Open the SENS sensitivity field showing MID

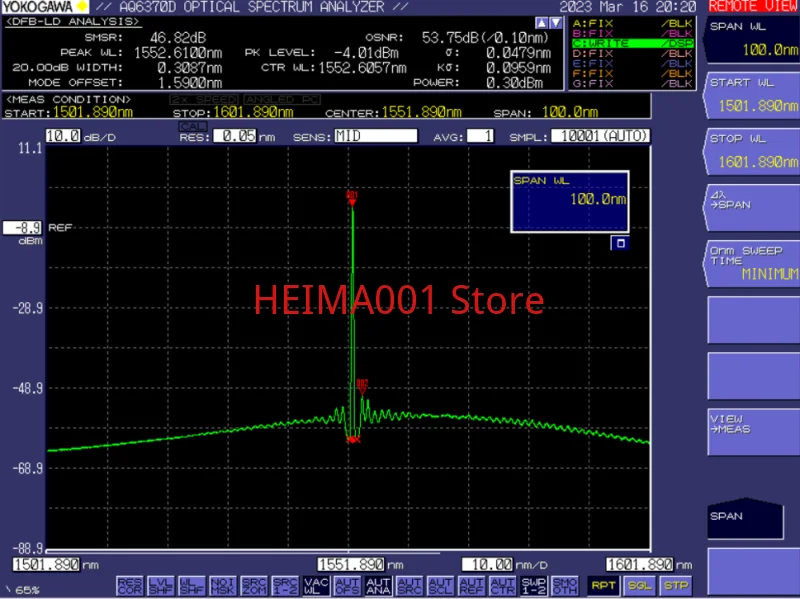pos(376,136)
